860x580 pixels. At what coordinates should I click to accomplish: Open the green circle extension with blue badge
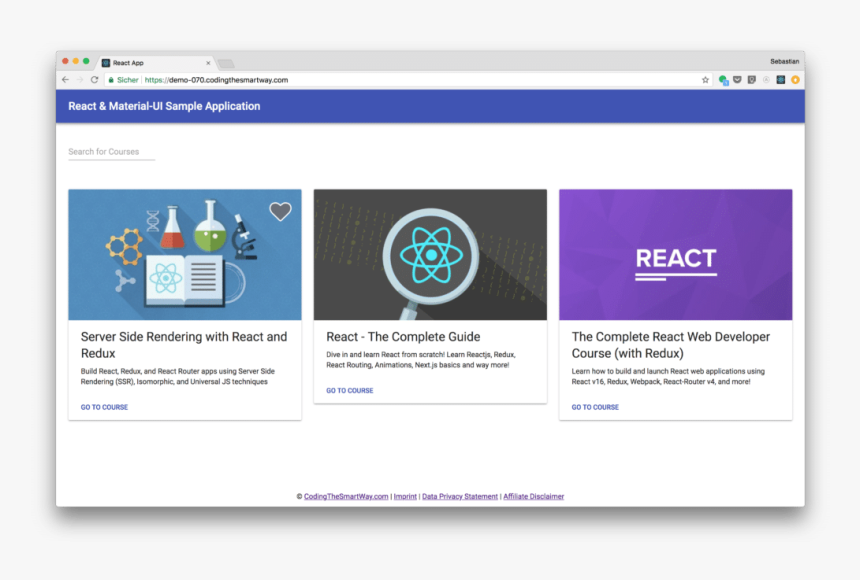pyautogui.click(x=723, y=80)
